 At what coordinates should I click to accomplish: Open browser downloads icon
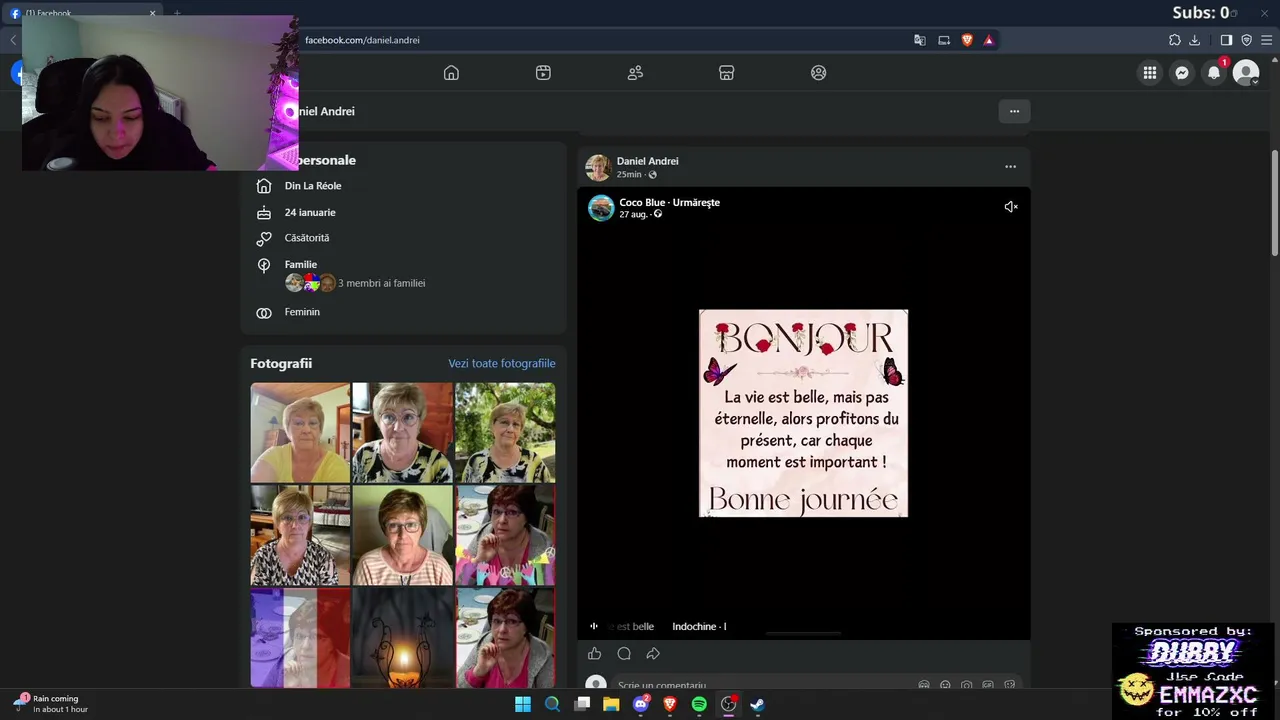pos(1194,40)
